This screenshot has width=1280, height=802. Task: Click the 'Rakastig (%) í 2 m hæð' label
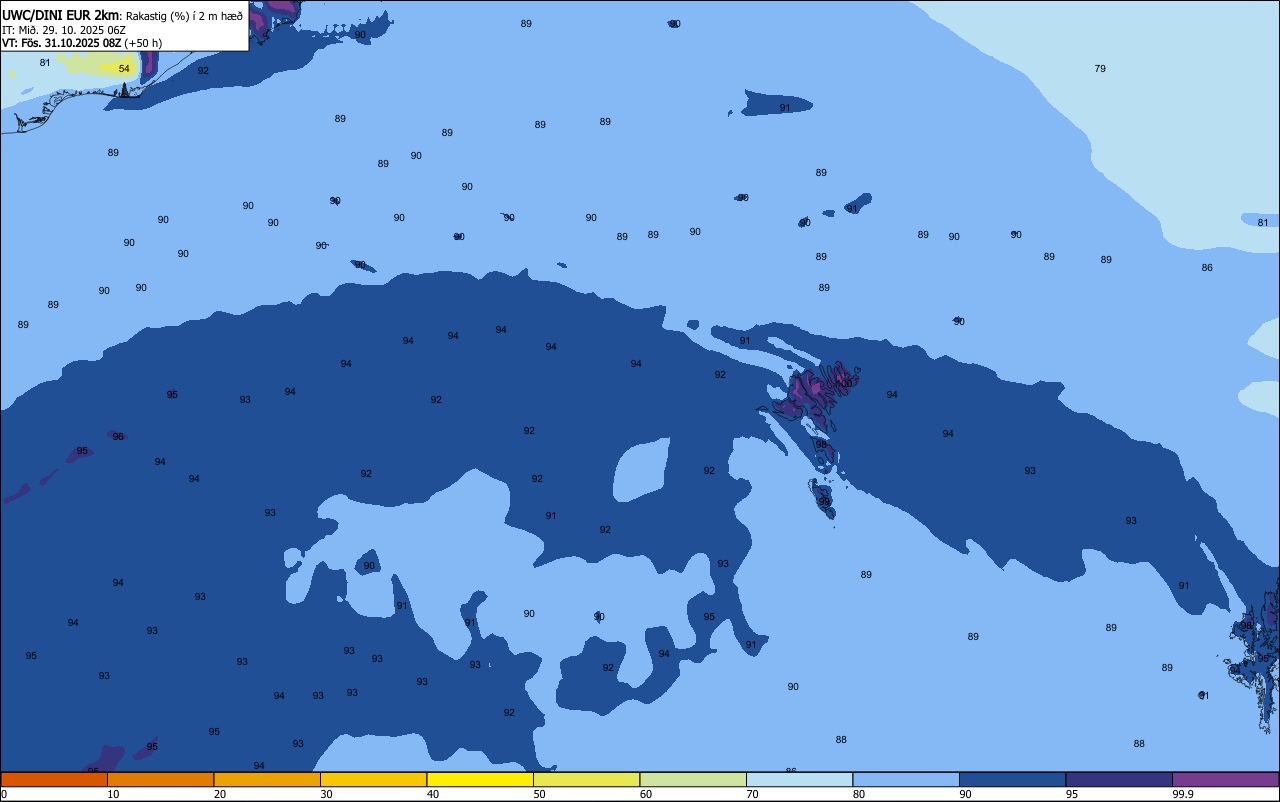click(x=184, y=16)
